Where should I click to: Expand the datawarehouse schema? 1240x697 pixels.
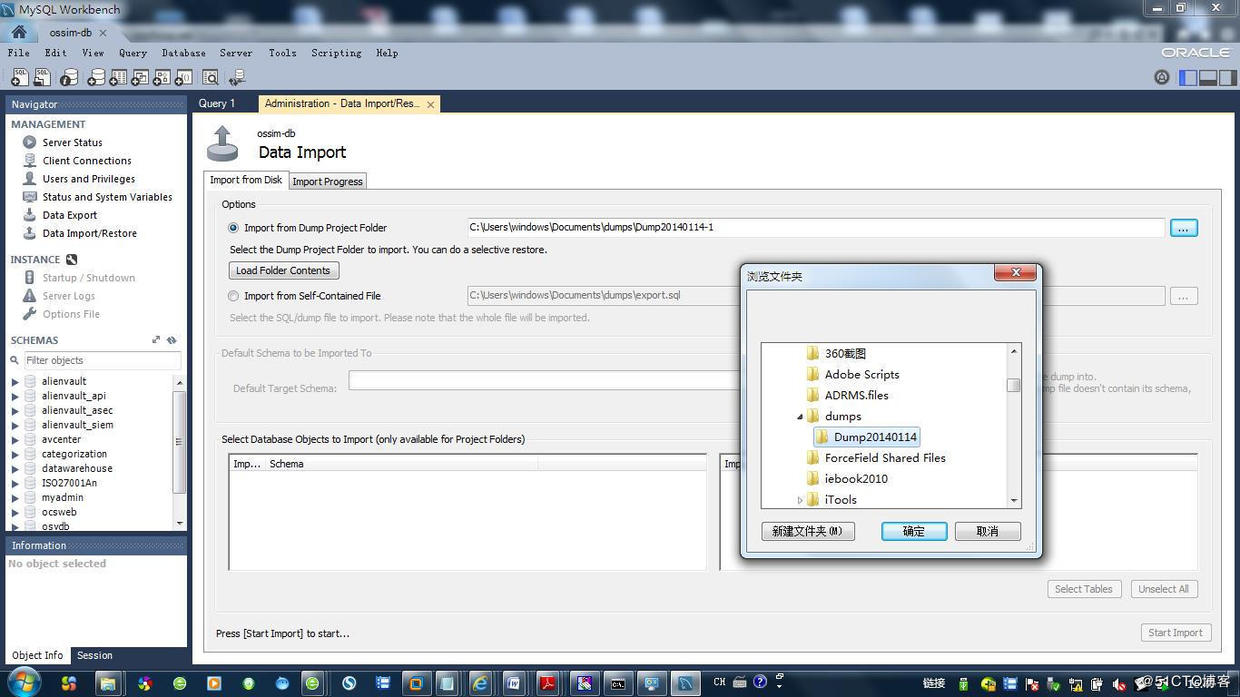pyautogui.click(x=15, y=468)
